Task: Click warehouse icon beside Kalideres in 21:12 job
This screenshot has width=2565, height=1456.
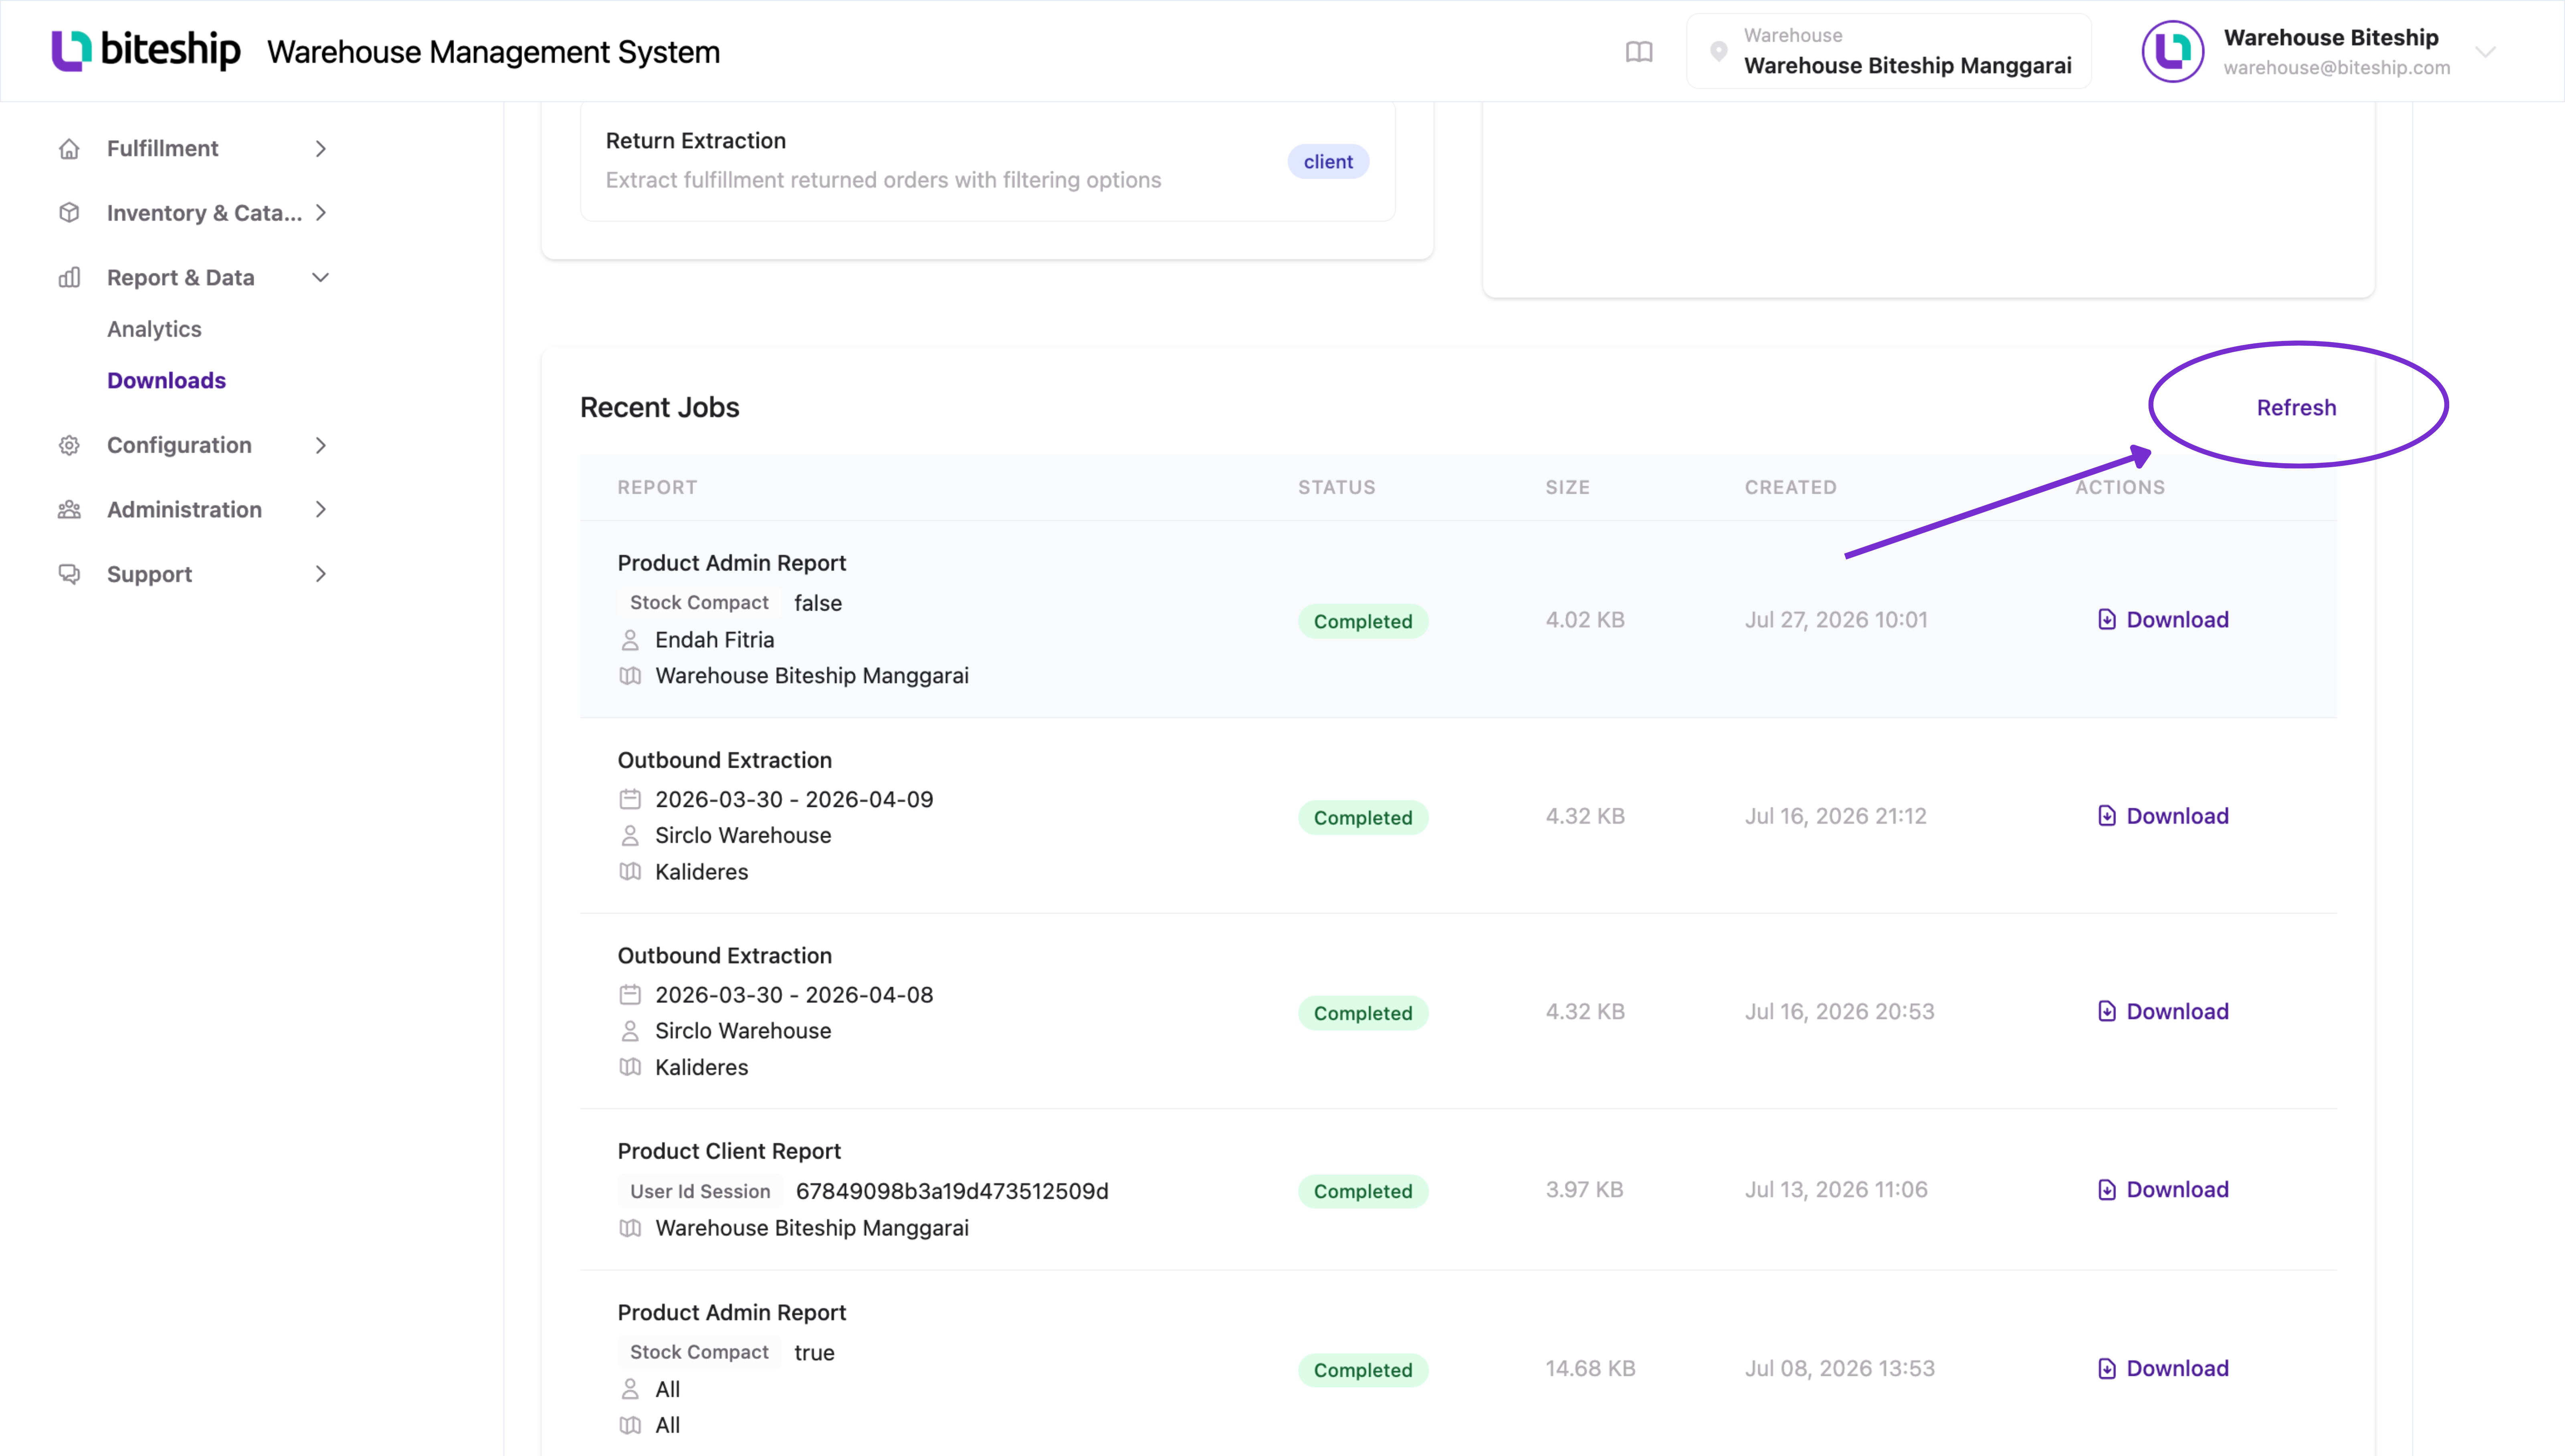Action: tap(630, 872)
